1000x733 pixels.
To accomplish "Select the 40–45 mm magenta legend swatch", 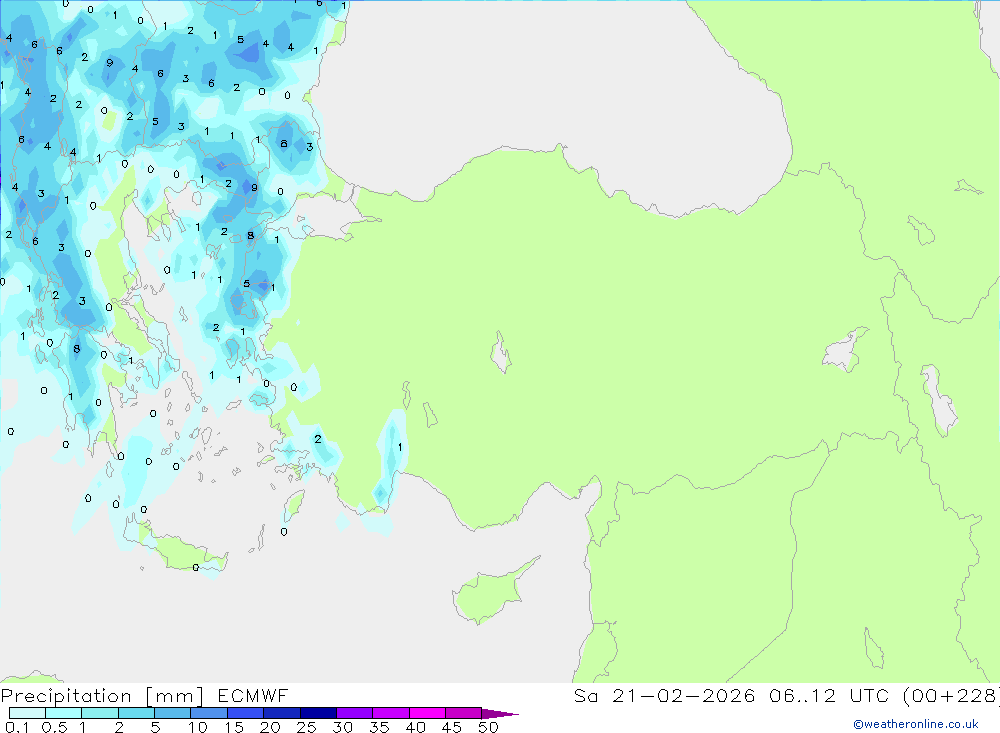I will 427,713.
